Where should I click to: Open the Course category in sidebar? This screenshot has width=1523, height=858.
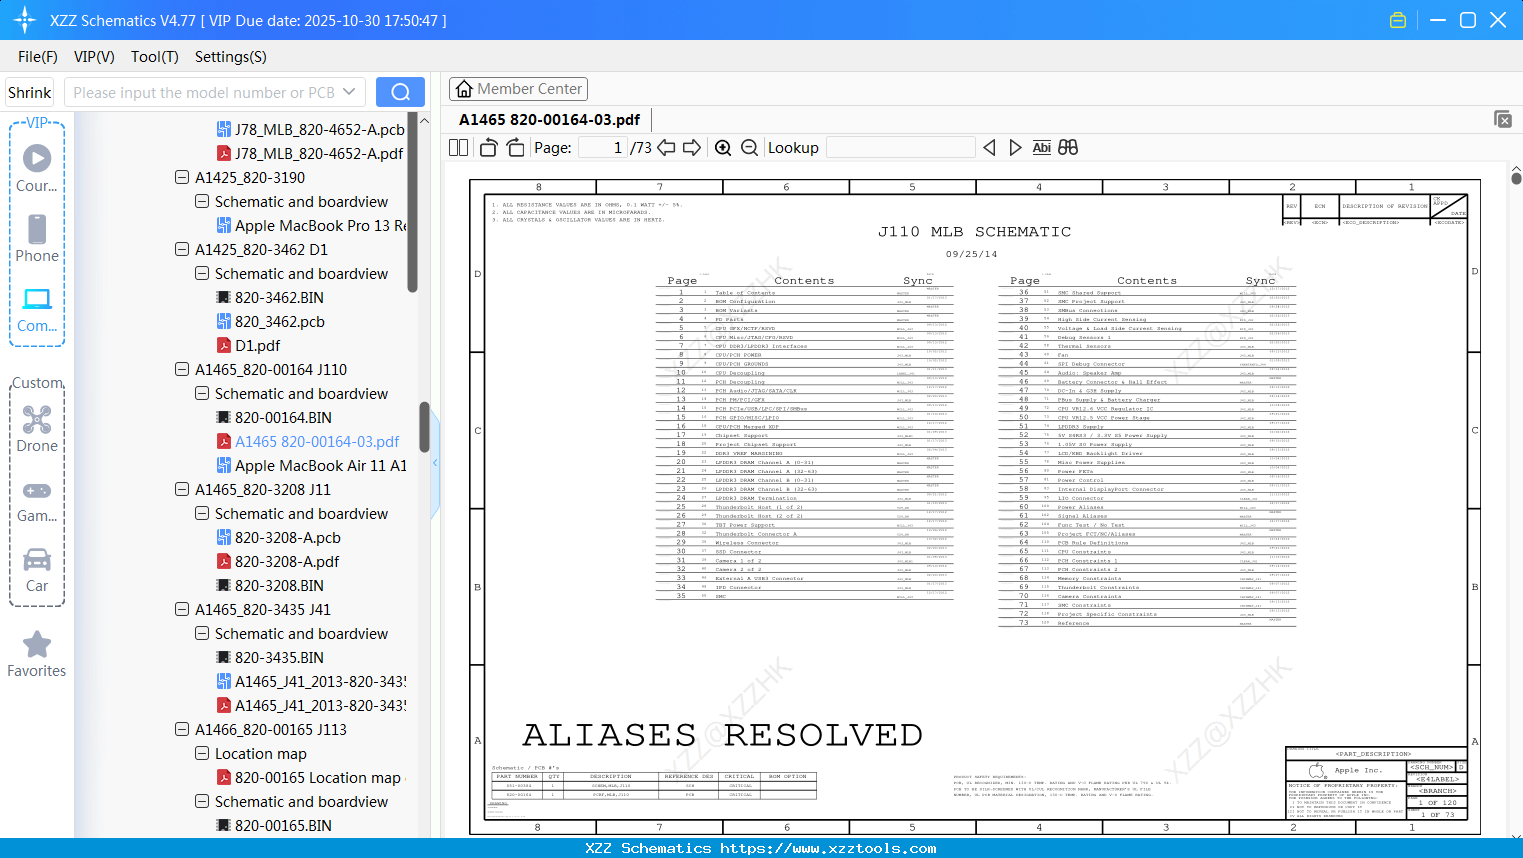tap(37, 168)
